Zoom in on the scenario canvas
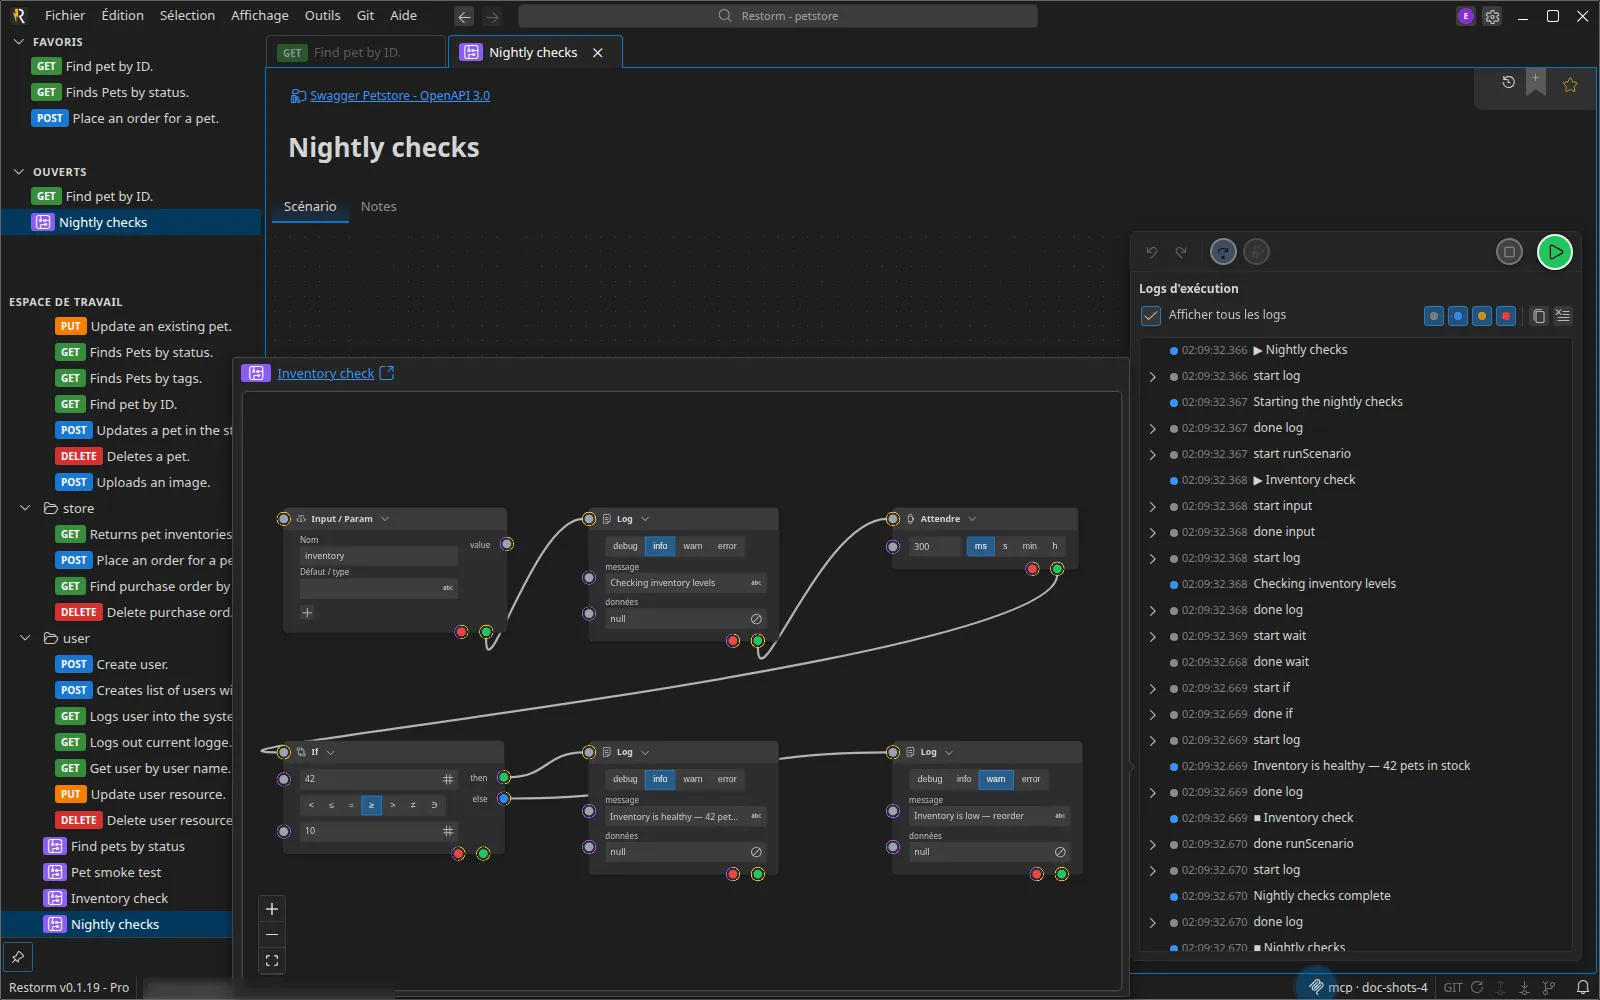Image resolution: width=1600 pixels, height=1000 pixels. tap(272, 909)
